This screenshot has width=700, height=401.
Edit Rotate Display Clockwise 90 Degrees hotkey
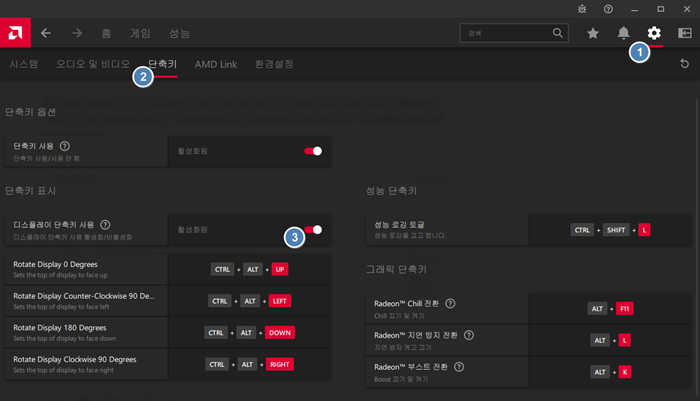click(x=250, y=364)
